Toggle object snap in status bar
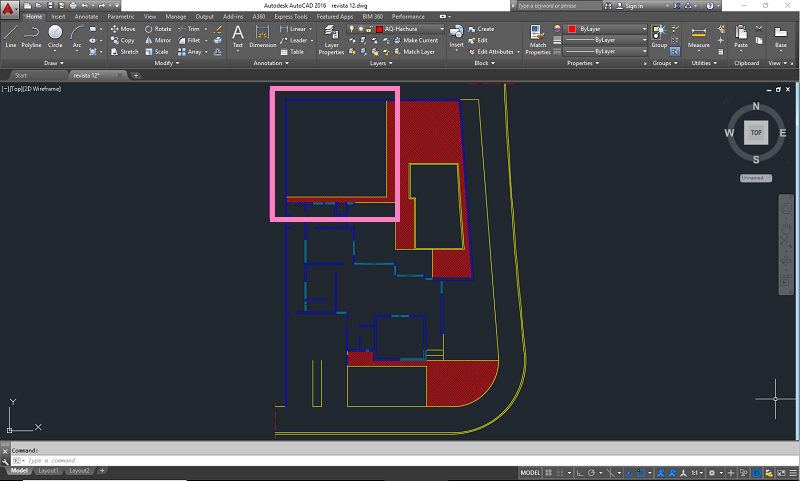 pos(641,473)
